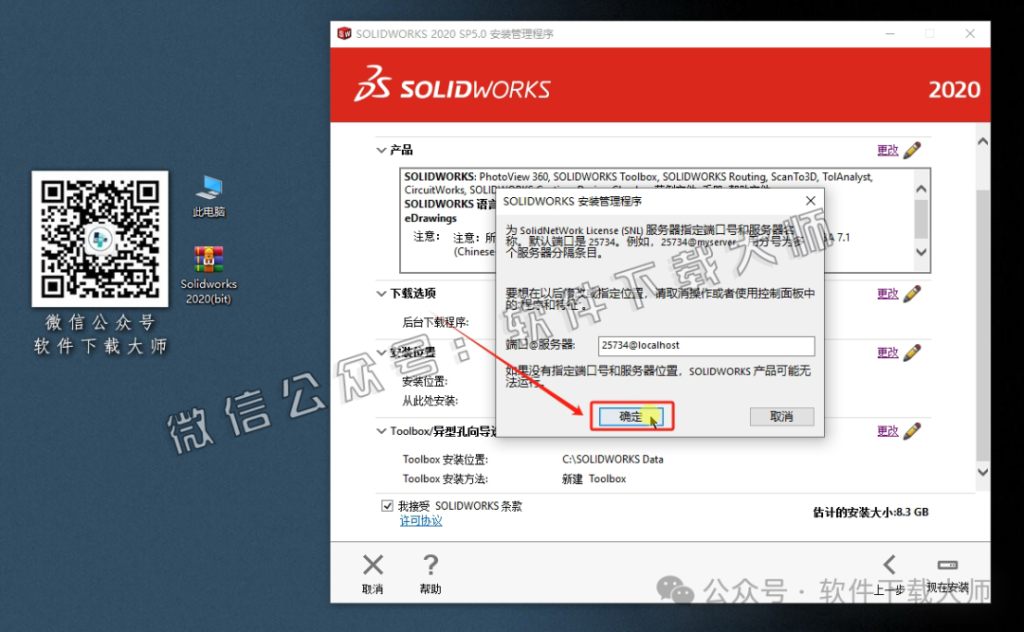The height and width of the screenshot is (632, 1024).
Task: Click the 更改 link next to 安装位置
Action: pyautogui.click(x=889, y=352)
